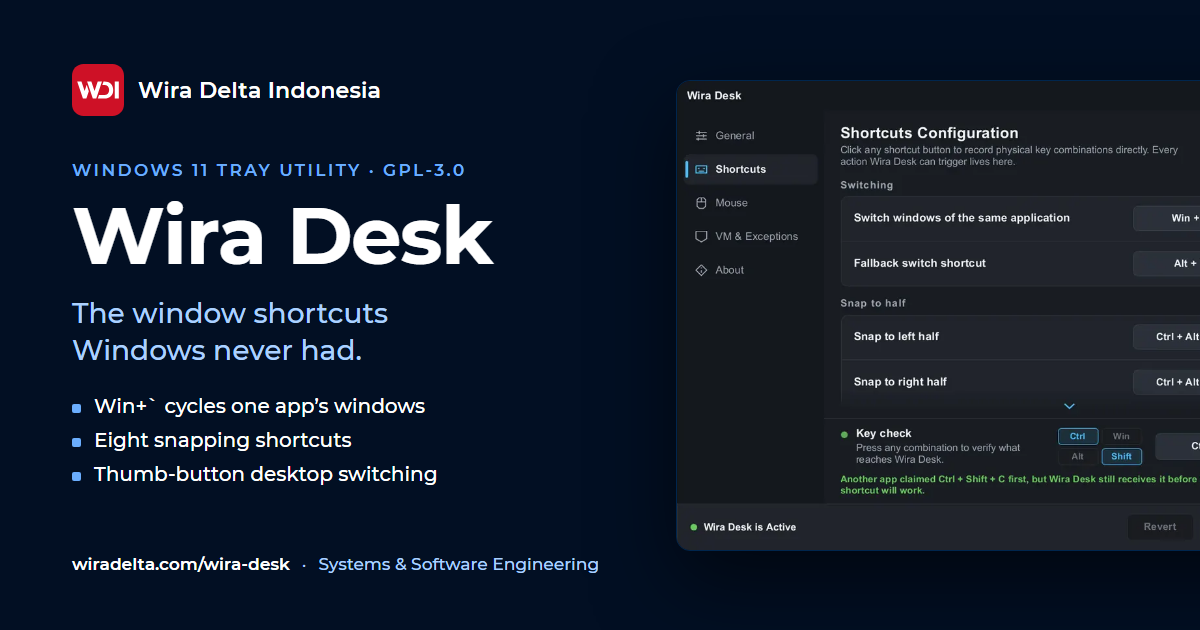Click the Switch windows of the same application label
Image resolution: width=1200 pixels, height=630 pixels.
point(962,218)
